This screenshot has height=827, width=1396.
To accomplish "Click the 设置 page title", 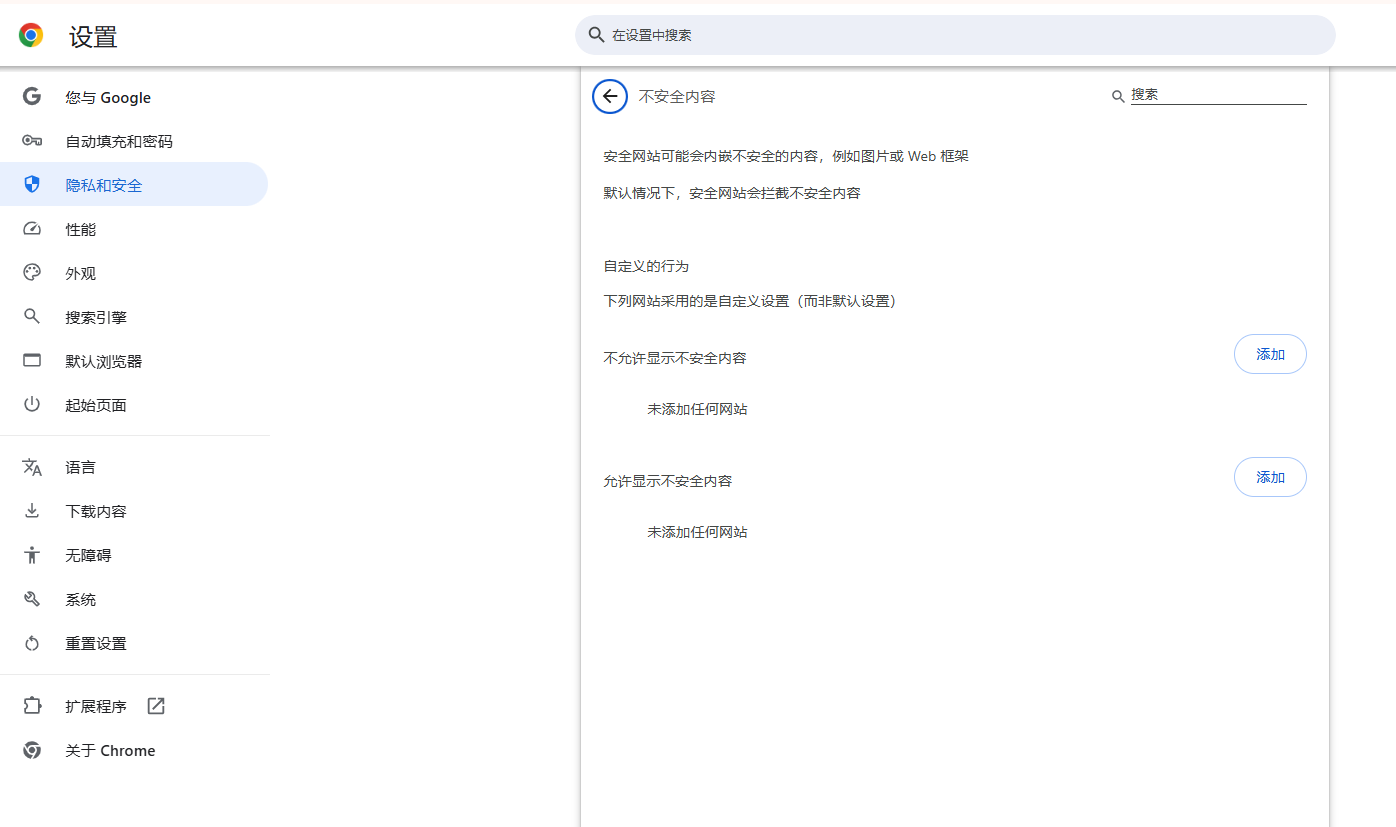I will [x=93, y=37].
